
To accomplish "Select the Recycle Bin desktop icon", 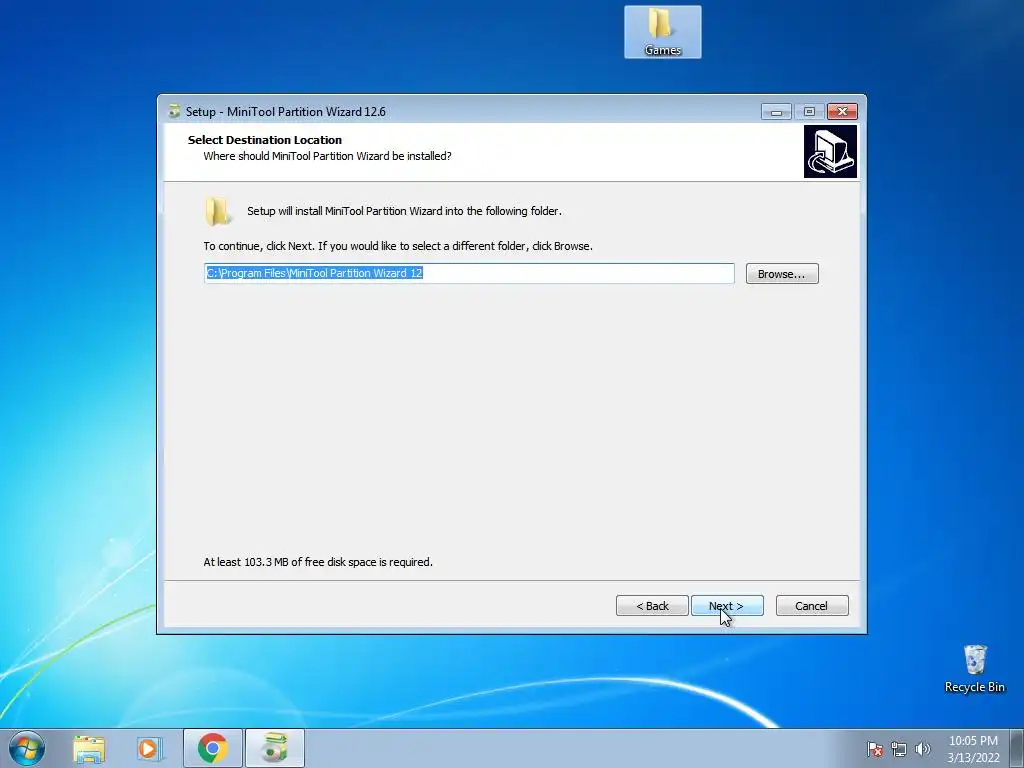I will click(x=974, y=669).
